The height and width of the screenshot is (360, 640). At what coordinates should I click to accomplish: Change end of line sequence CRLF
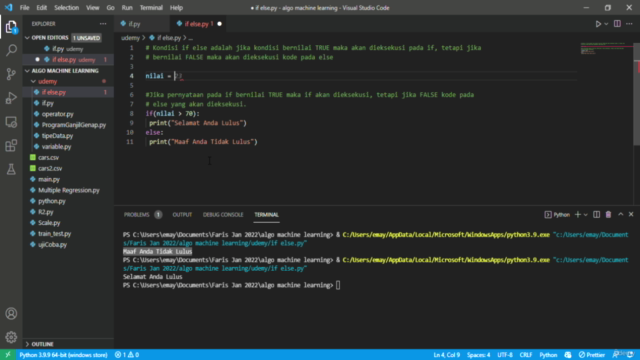click(x=526, y=355)
